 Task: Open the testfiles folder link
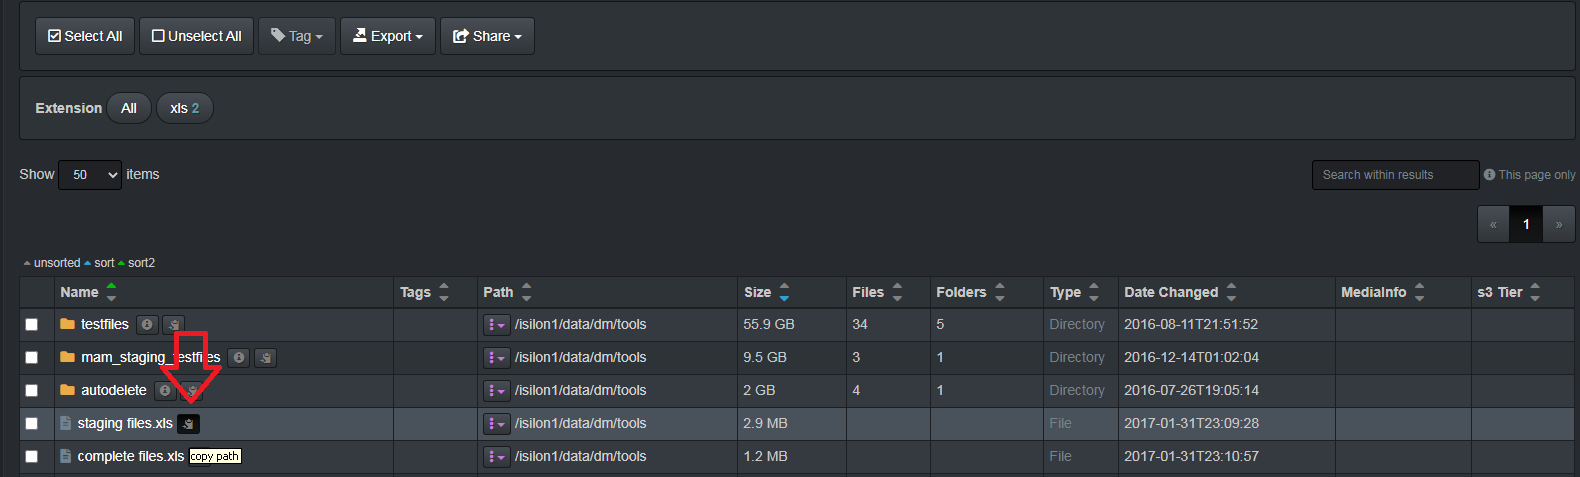[x=105, y=324]
